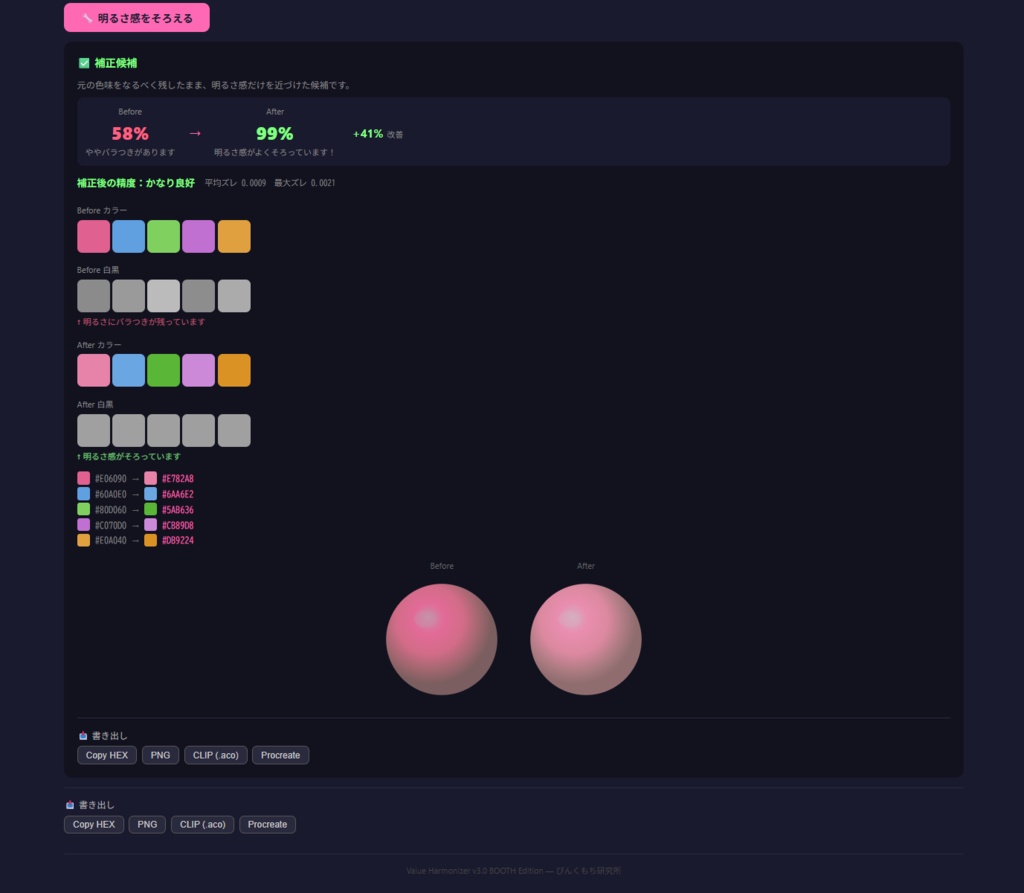Export PNG using the button inside the card
Viewport: 1024px width, 893px height.
(161, 755)
